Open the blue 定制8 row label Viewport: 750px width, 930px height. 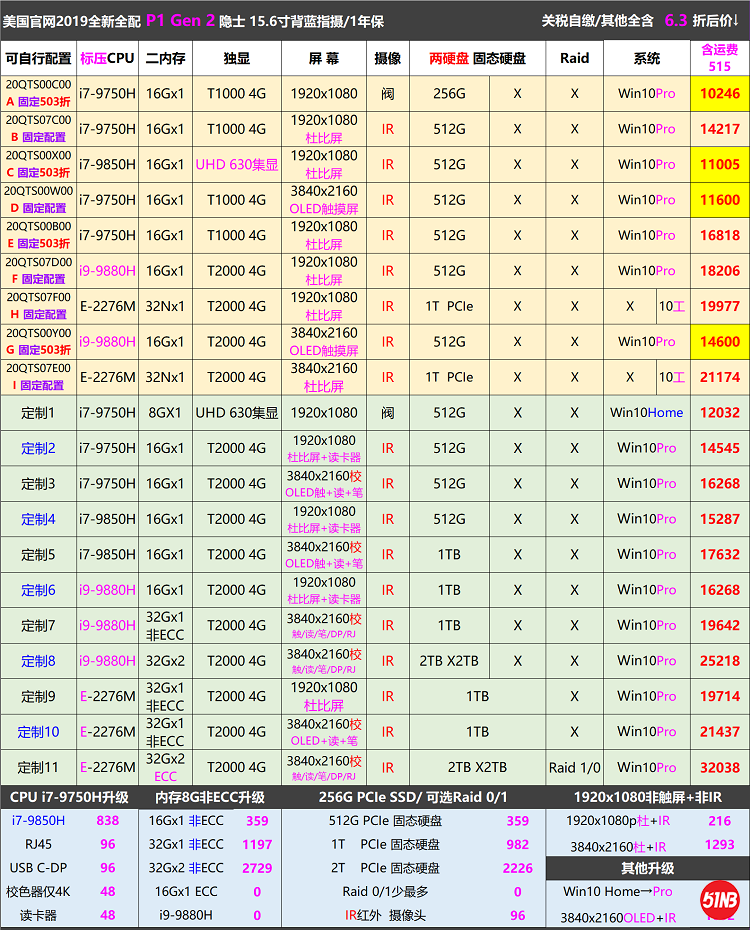[x=38, y=661]
